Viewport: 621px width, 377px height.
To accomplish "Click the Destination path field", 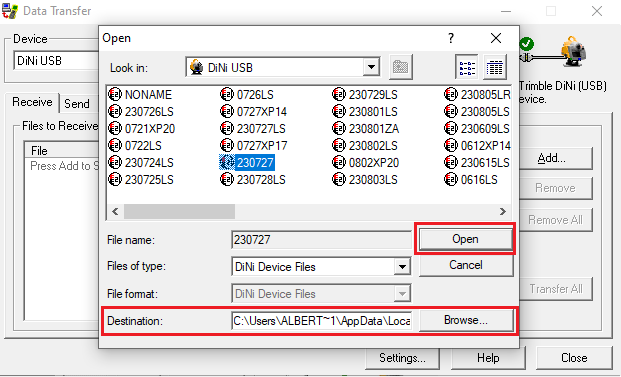I will tap(321, 320).
